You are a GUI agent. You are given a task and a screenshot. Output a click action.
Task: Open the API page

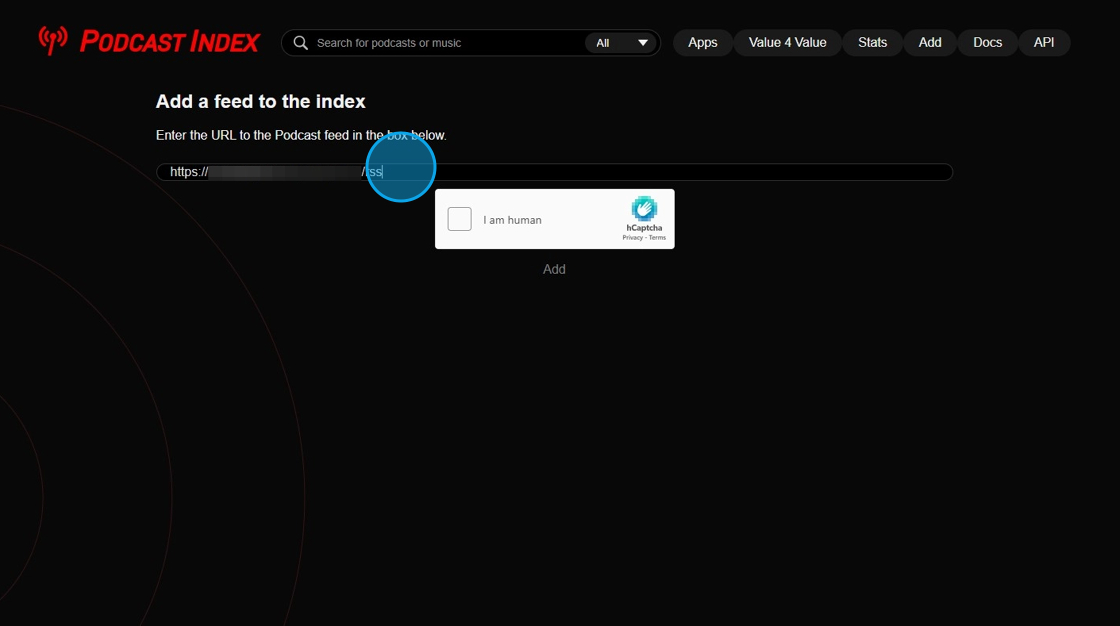pyautogui.click(x=1044, y=43)
